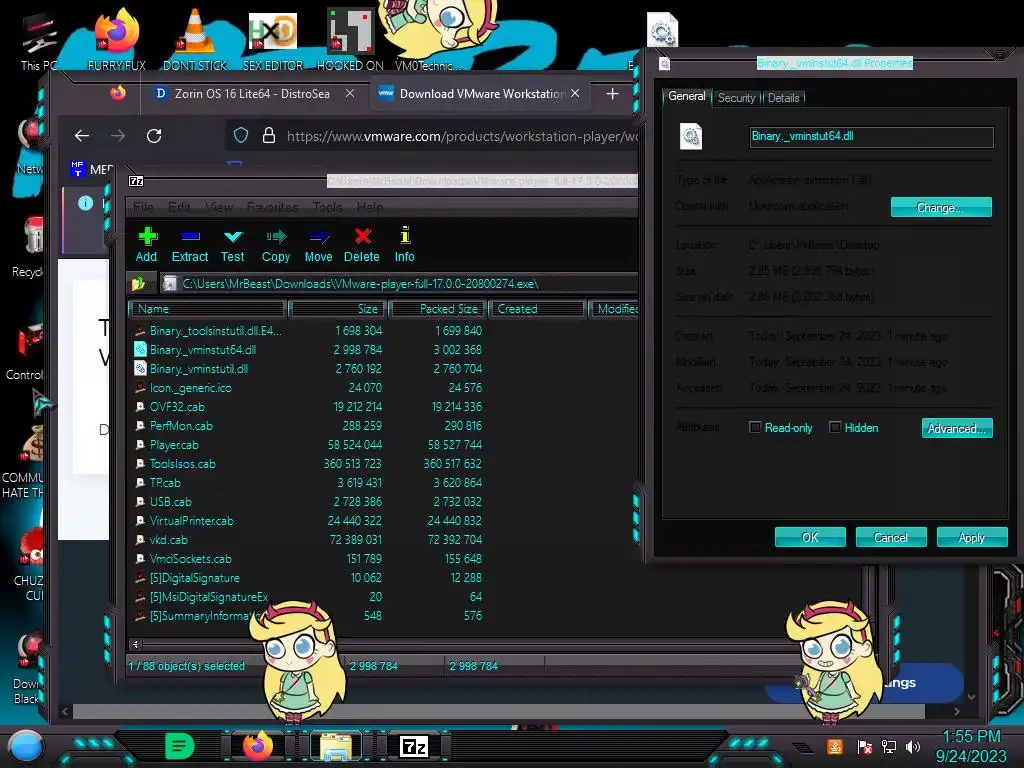Click the Move toolbar icon in 7-Zip
Viewport: 1024px width, 768px height.
tap(319, 245)
